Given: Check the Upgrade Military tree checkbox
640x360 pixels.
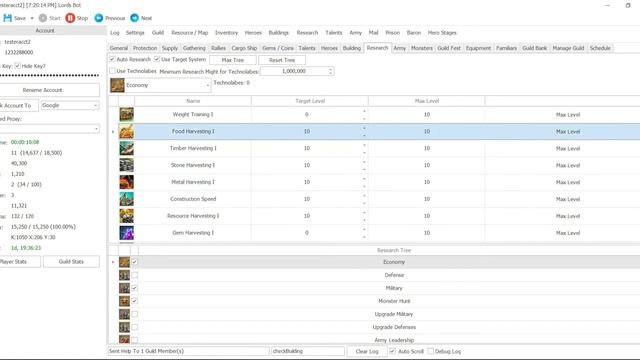Looking at the screenshot, I should (x=135, y=314).
